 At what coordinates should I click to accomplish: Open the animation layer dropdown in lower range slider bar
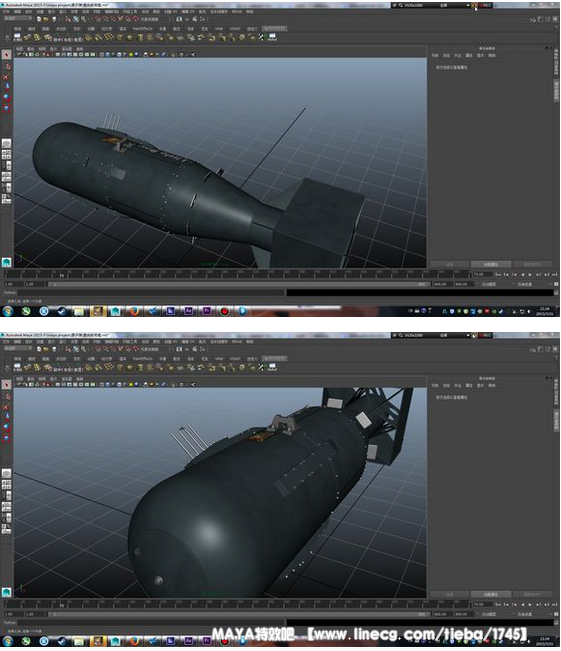[x=492, y=614]
